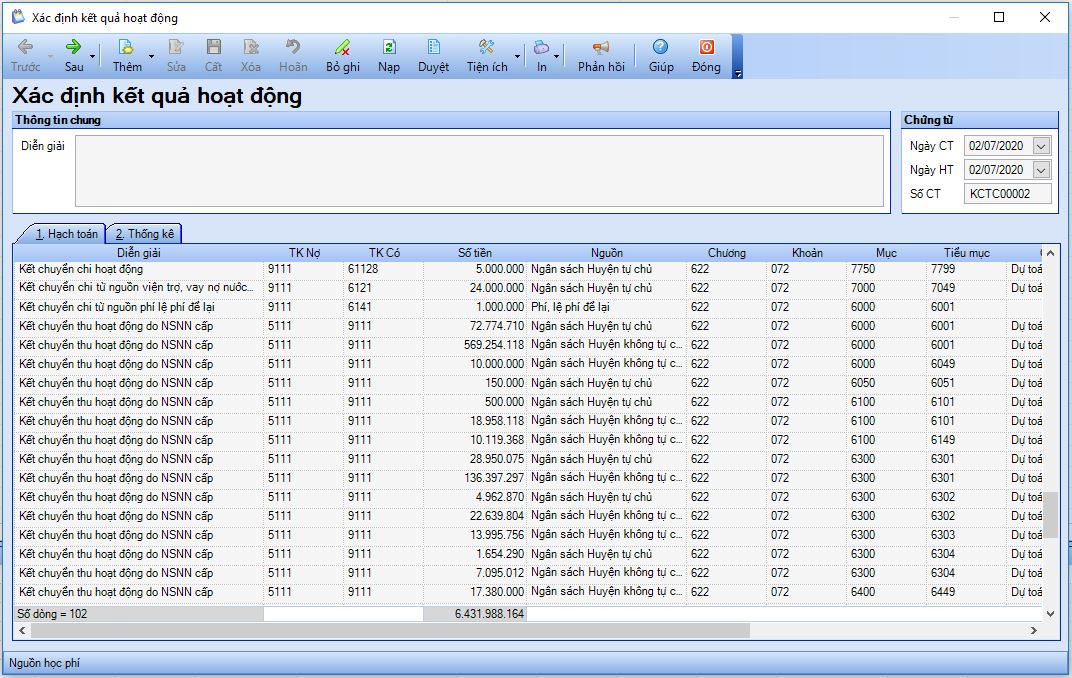
Task: Go to previous record with Trước
Action: [25, 56]
